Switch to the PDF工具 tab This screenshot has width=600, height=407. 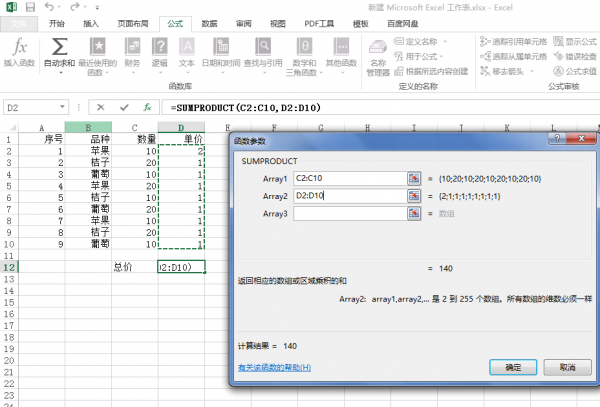pos(319,24)
